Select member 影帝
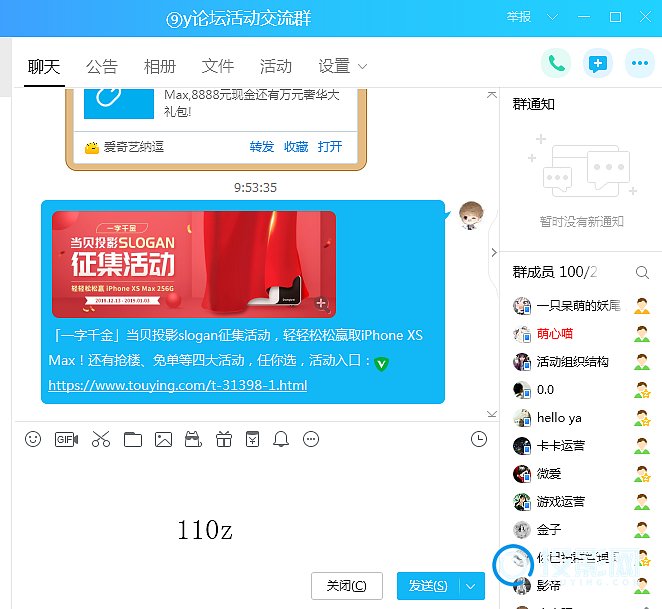The image size is (662, 609). 548,586
